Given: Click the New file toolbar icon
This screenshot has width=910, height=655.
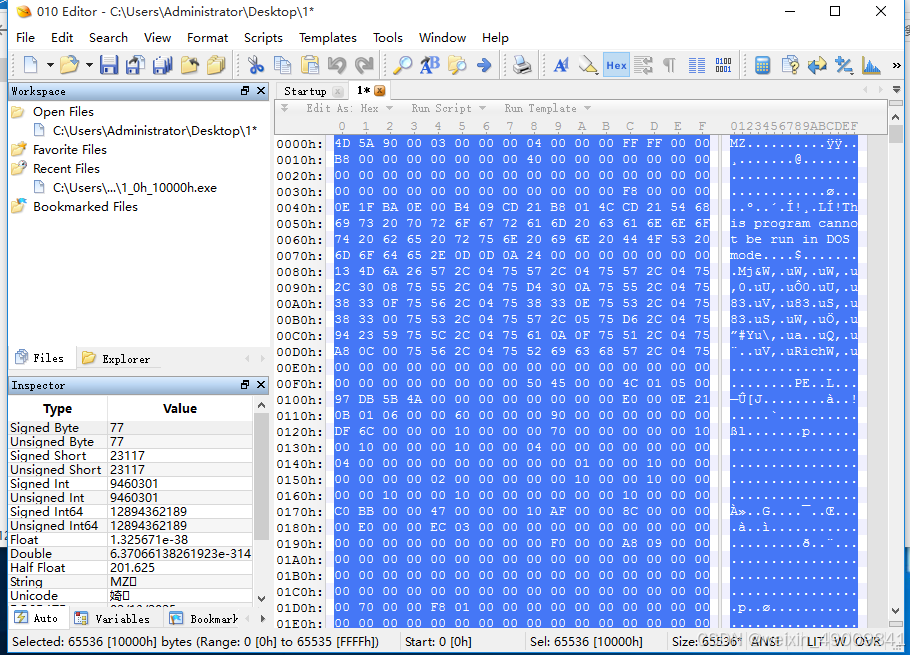Looking at the screenshot, I should pos(30,65).
